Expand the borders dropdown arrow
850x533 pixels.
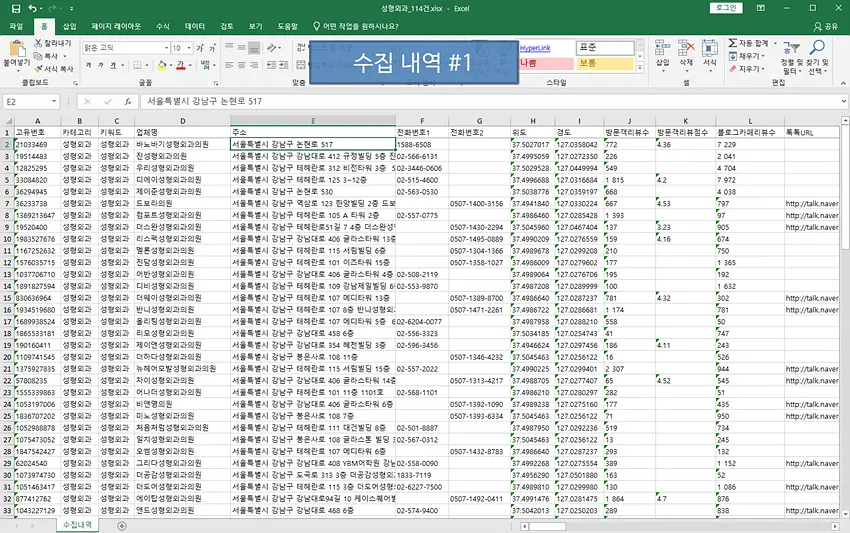tap(147, 65)
